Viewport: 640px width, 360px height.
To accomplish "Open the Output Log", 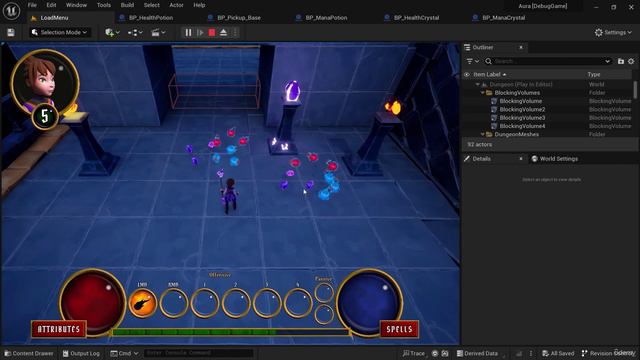I will 81,353.
